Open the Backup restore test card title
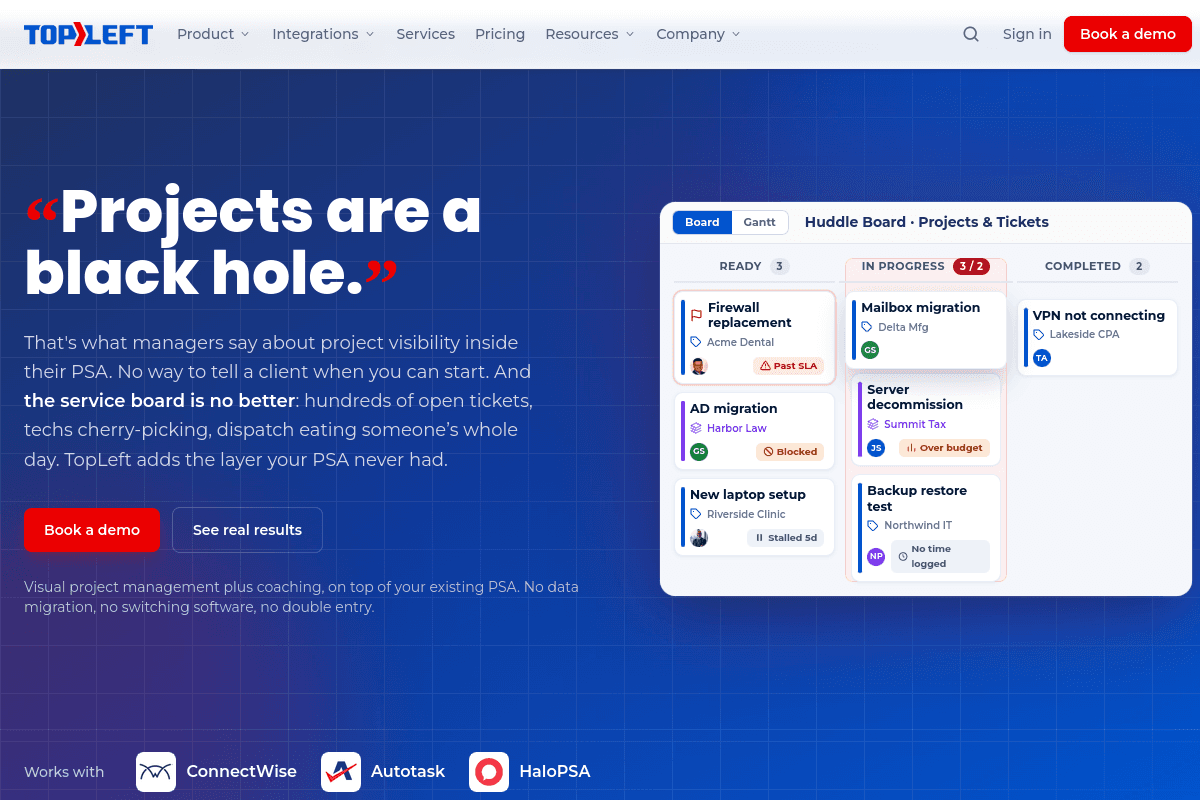Screen dimensions: 1200x800 click(917, 498)
